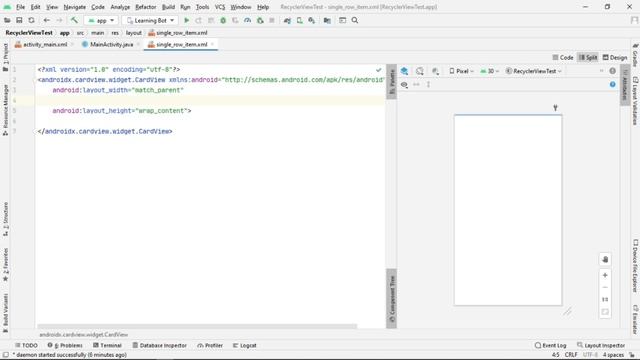Image resolution: width=640 pixels, height=360 pixels.
Task: Open the Problems tool window
Action: [65, 345]
